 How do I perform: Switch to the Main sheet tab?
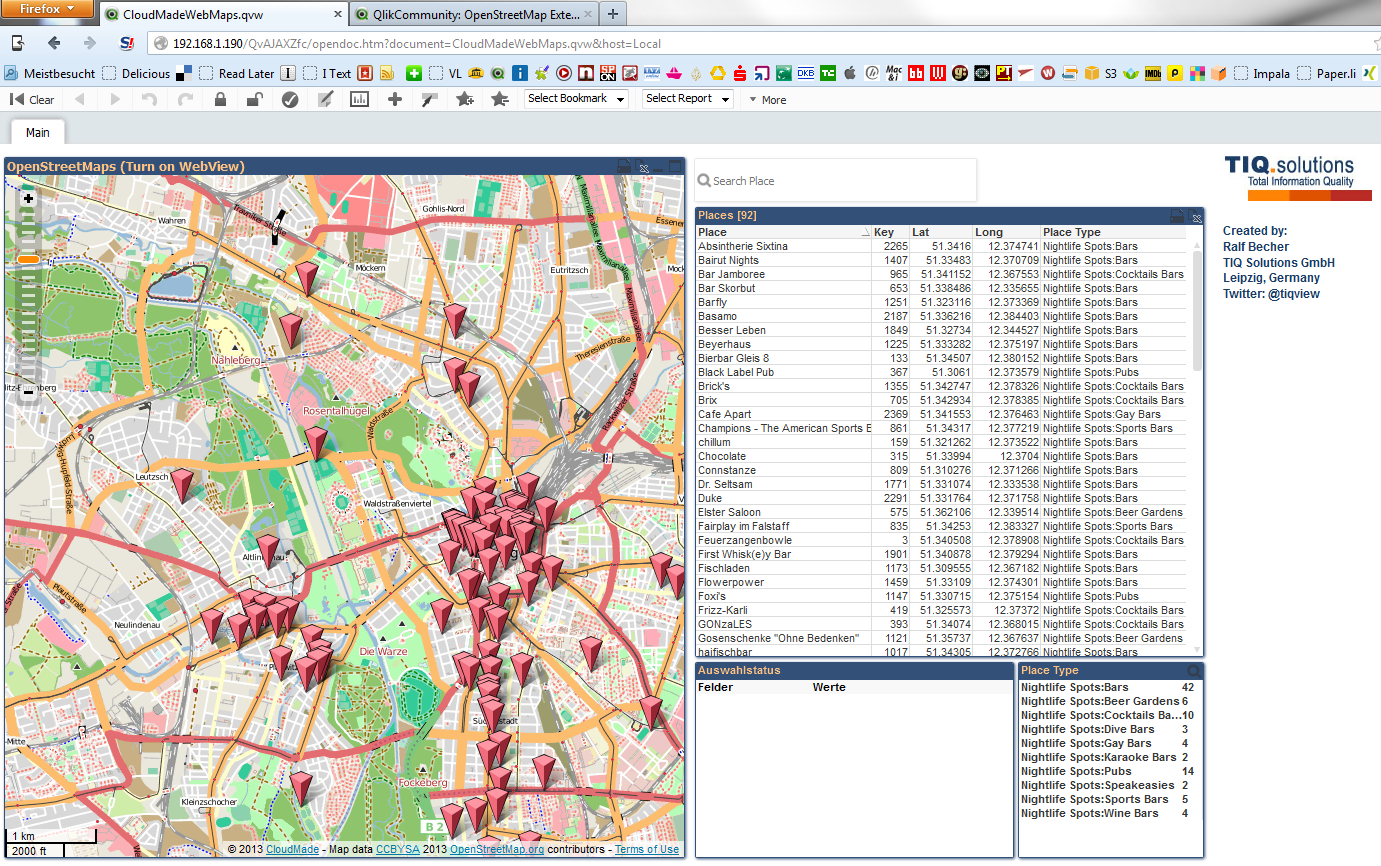[x=37, y=132]
